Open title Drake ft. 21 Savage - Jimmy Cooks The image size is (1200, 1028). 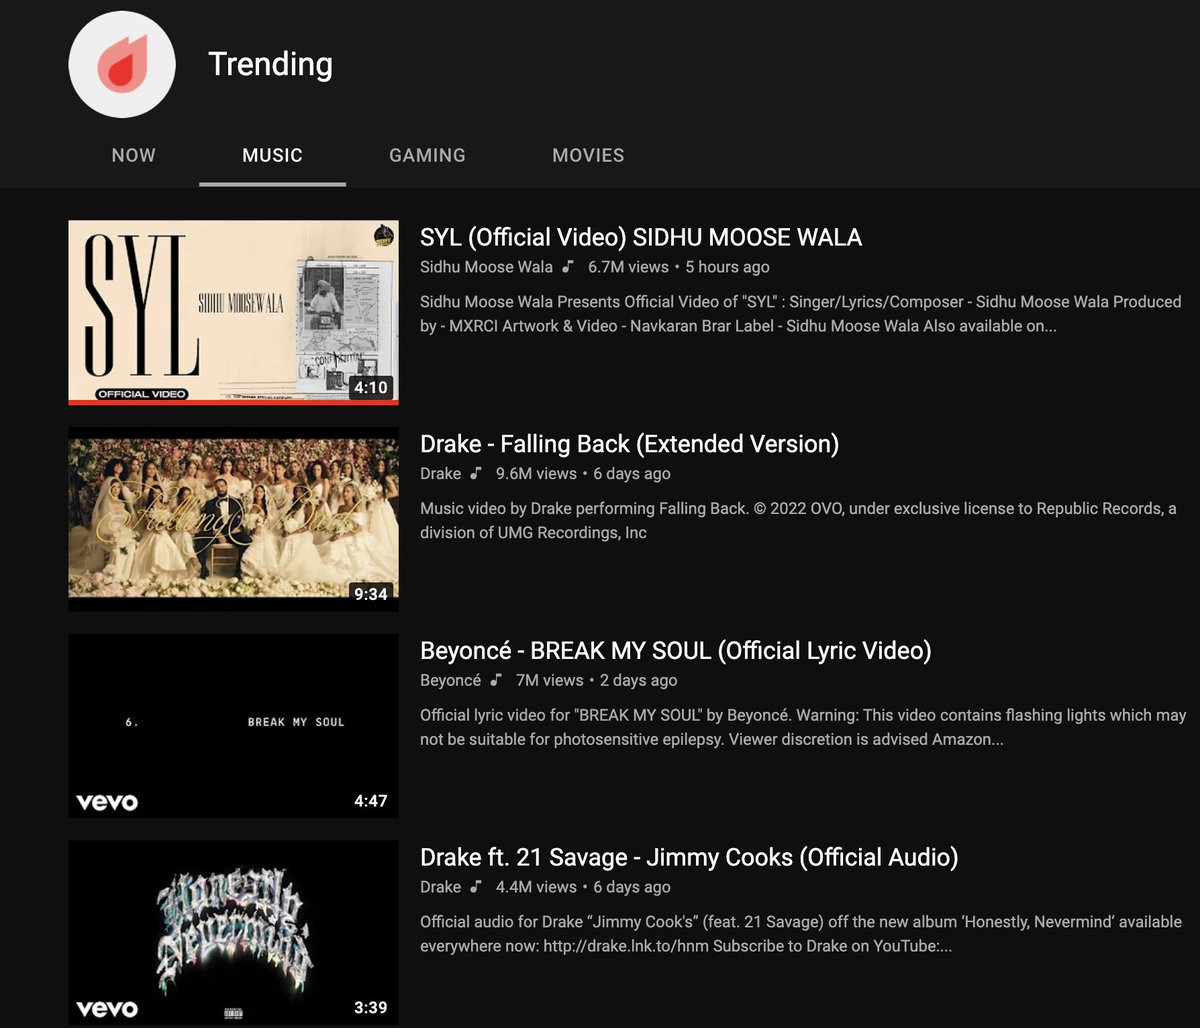pos(689,857)
